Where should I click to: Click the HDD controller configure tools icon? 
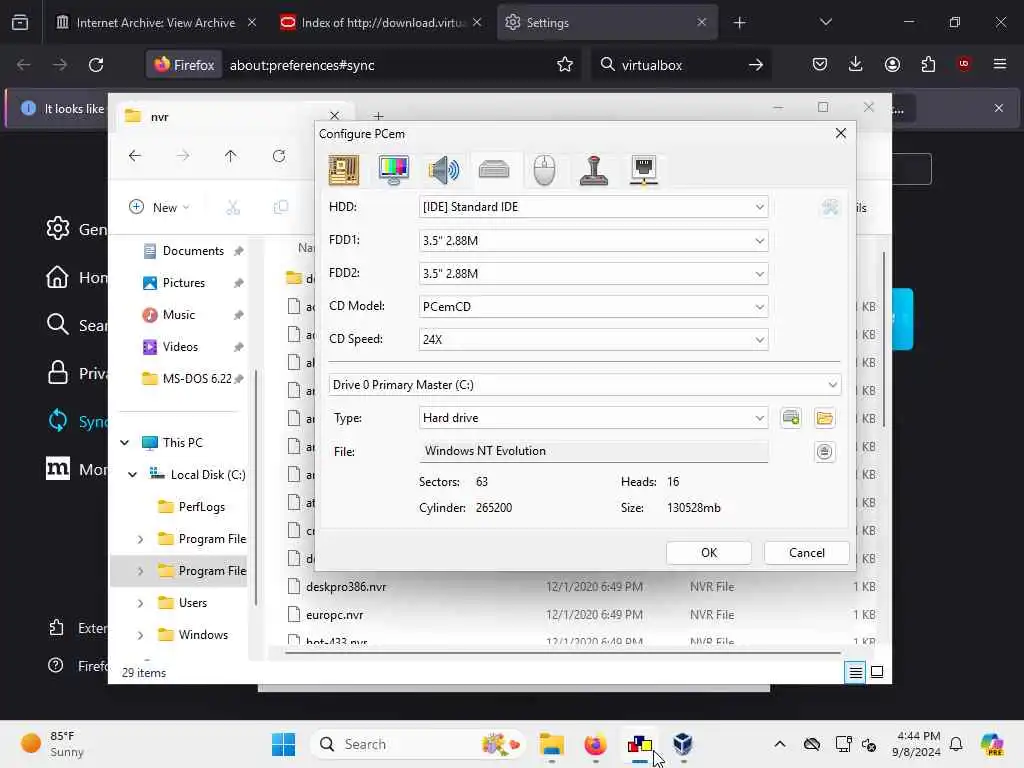(x=830, y=208)
